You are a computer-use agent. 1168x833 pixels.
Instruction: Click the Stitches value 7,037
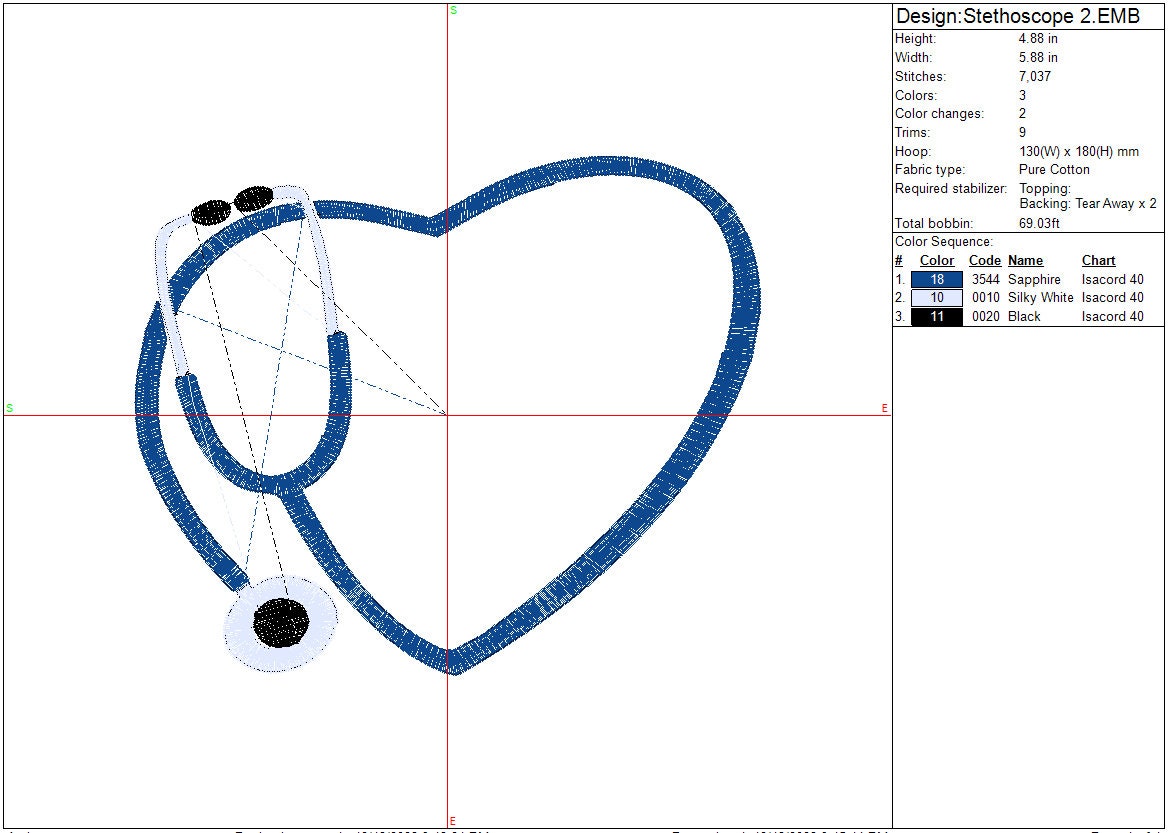click(1035, 77)
